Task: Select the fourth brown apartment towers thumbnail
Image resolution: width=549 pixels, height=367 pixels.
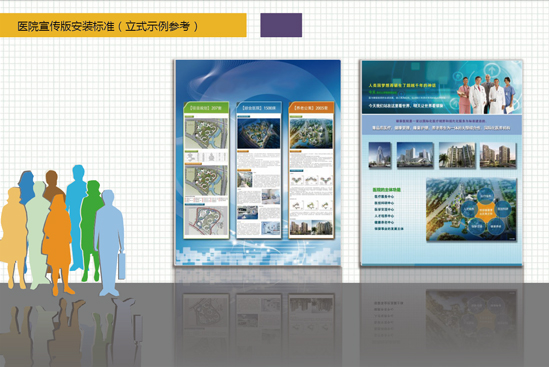Action: click(x=498, y=155)
